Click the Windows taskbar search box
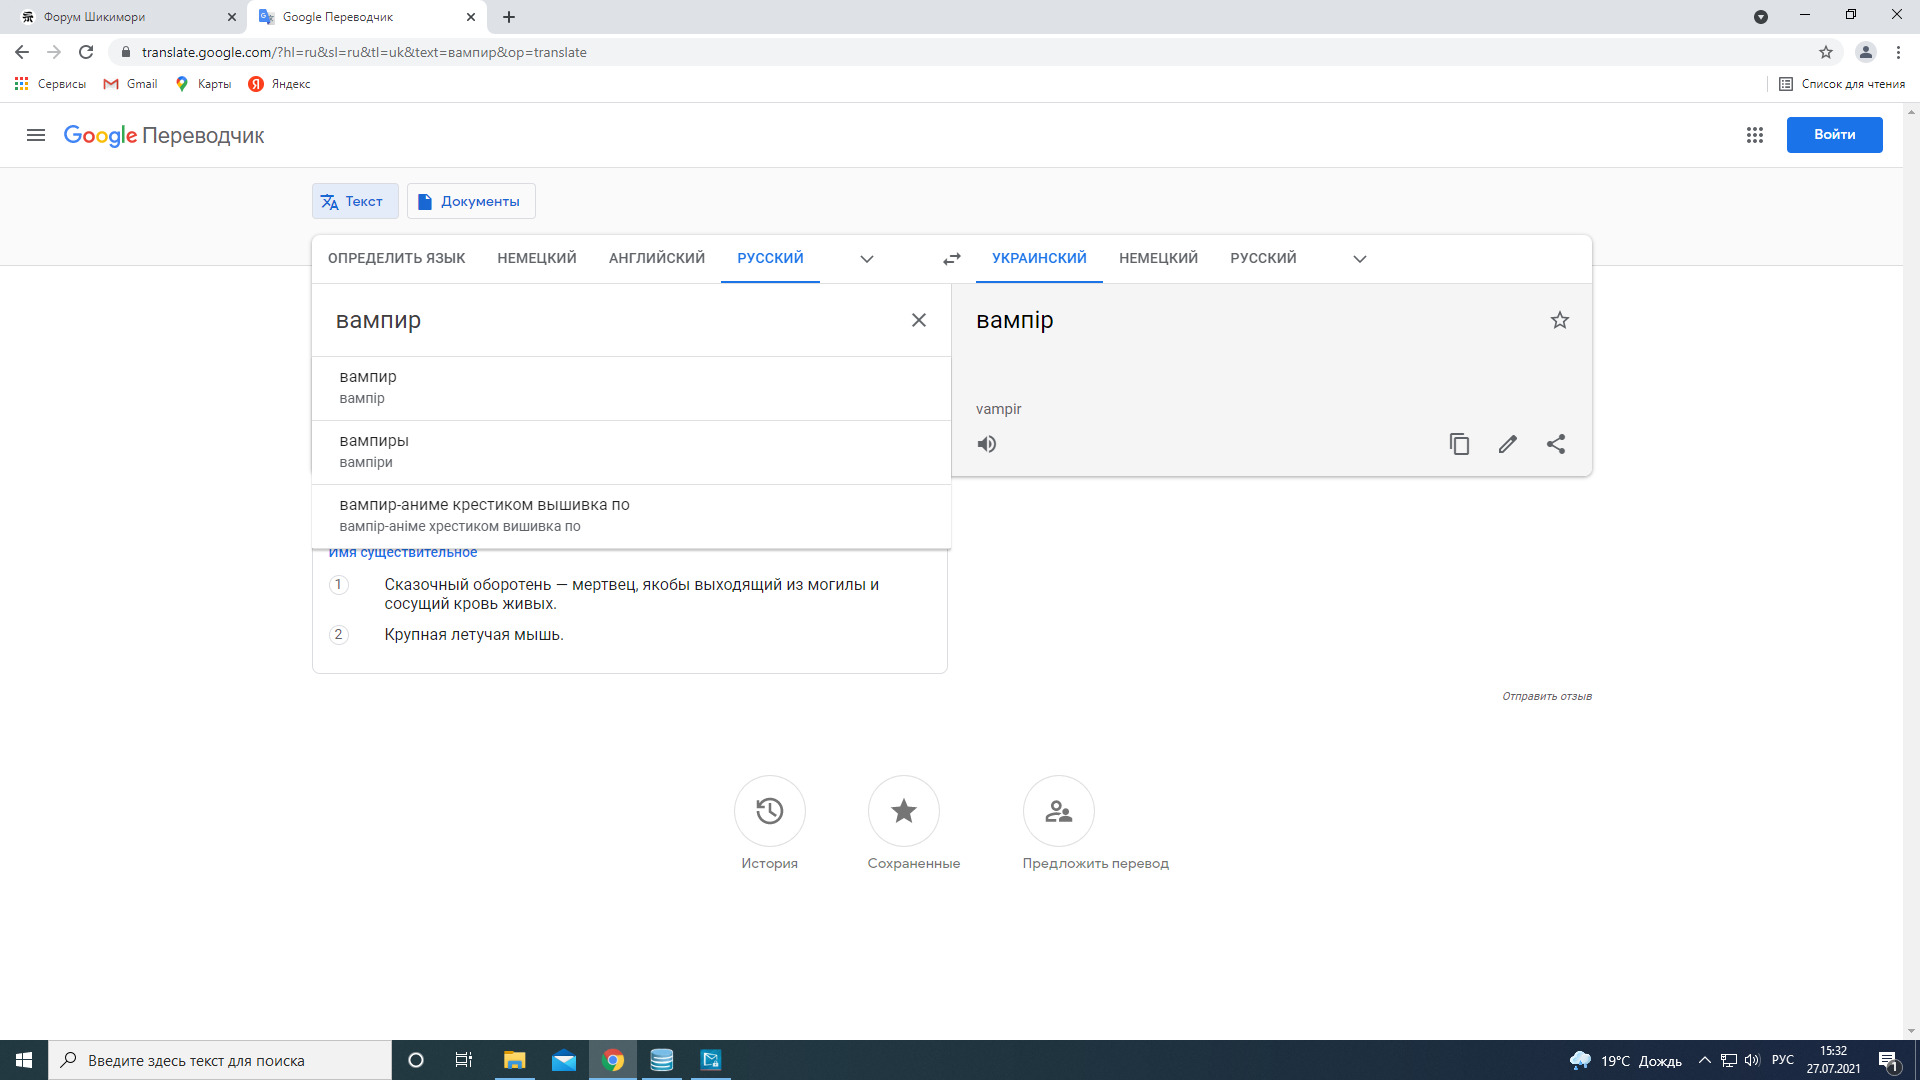Image resolution: width=1920 pixels, height=1080 pixels. pyautogui.click(x=220, y=1060)
